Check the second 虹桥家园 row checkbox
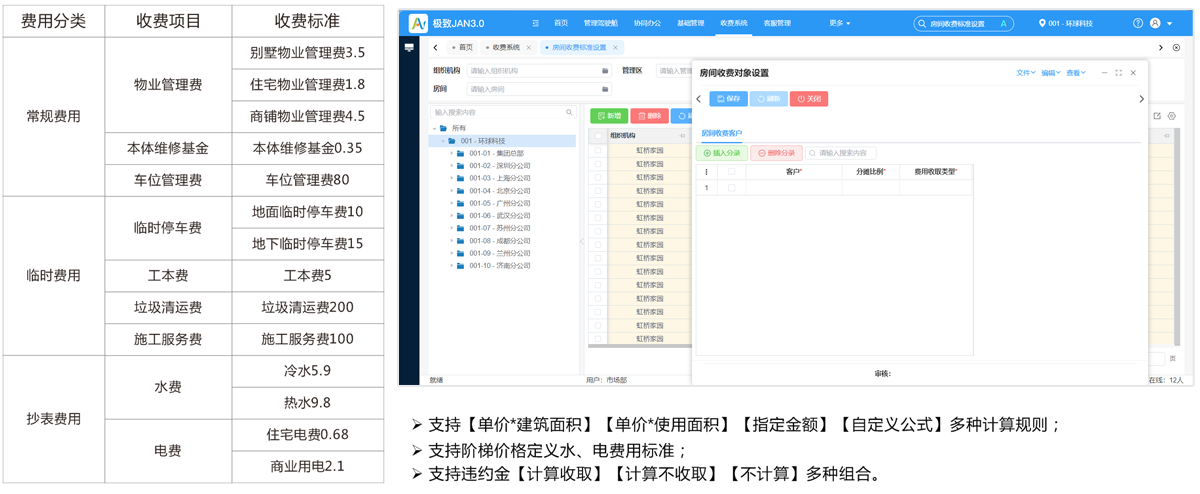 (x=598, y=164)
